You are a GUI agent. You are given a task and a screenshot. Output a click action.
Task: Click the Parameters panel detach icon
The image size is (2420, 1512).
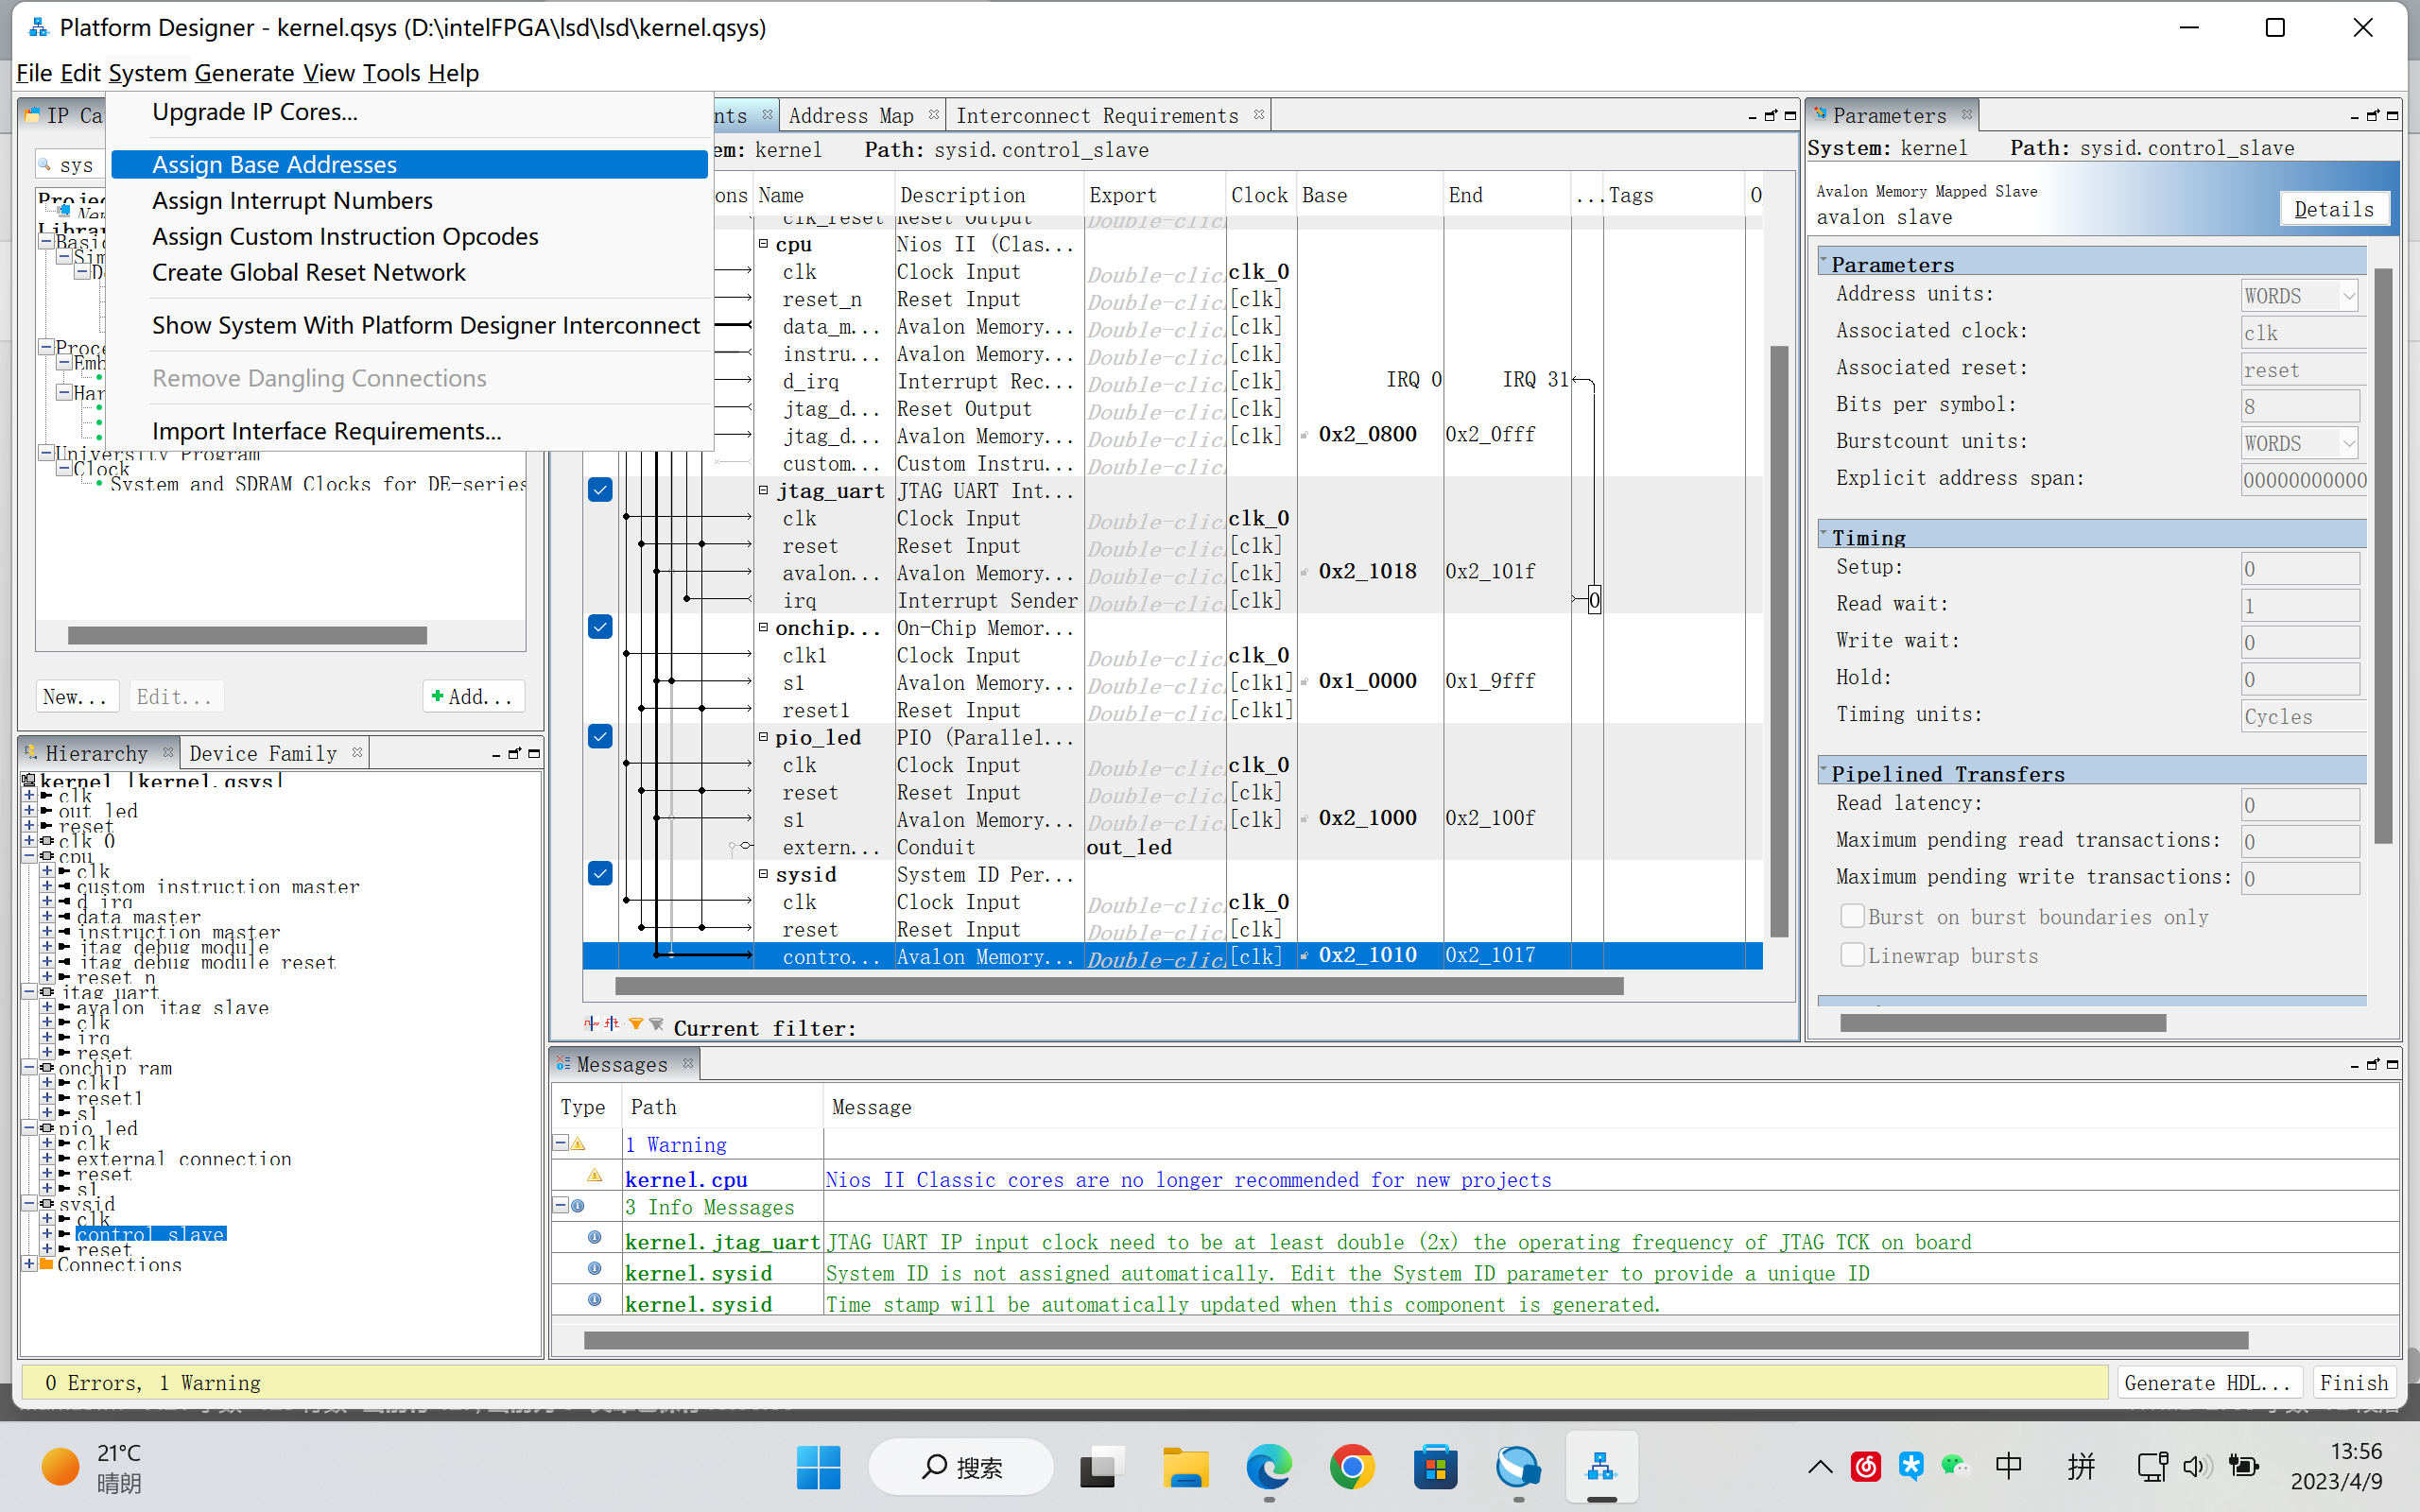[2372, 116]
